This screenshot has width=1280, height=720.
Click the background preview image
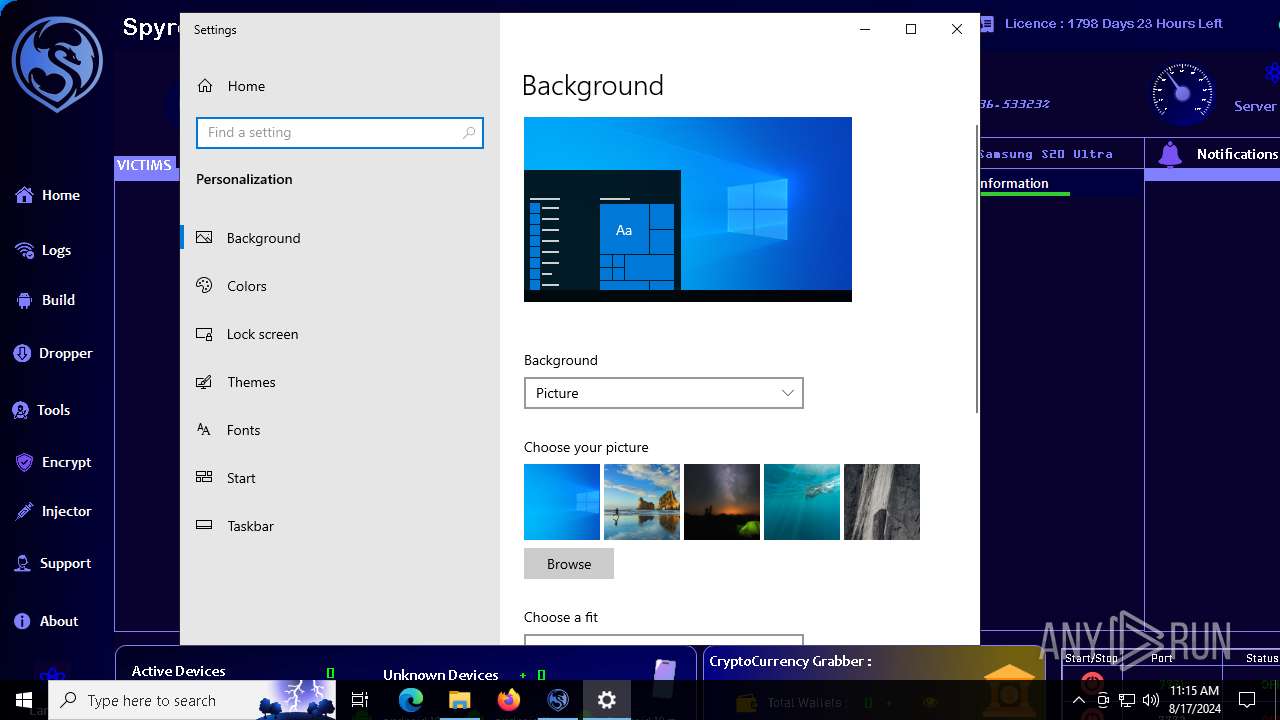[x=688, y=209]
